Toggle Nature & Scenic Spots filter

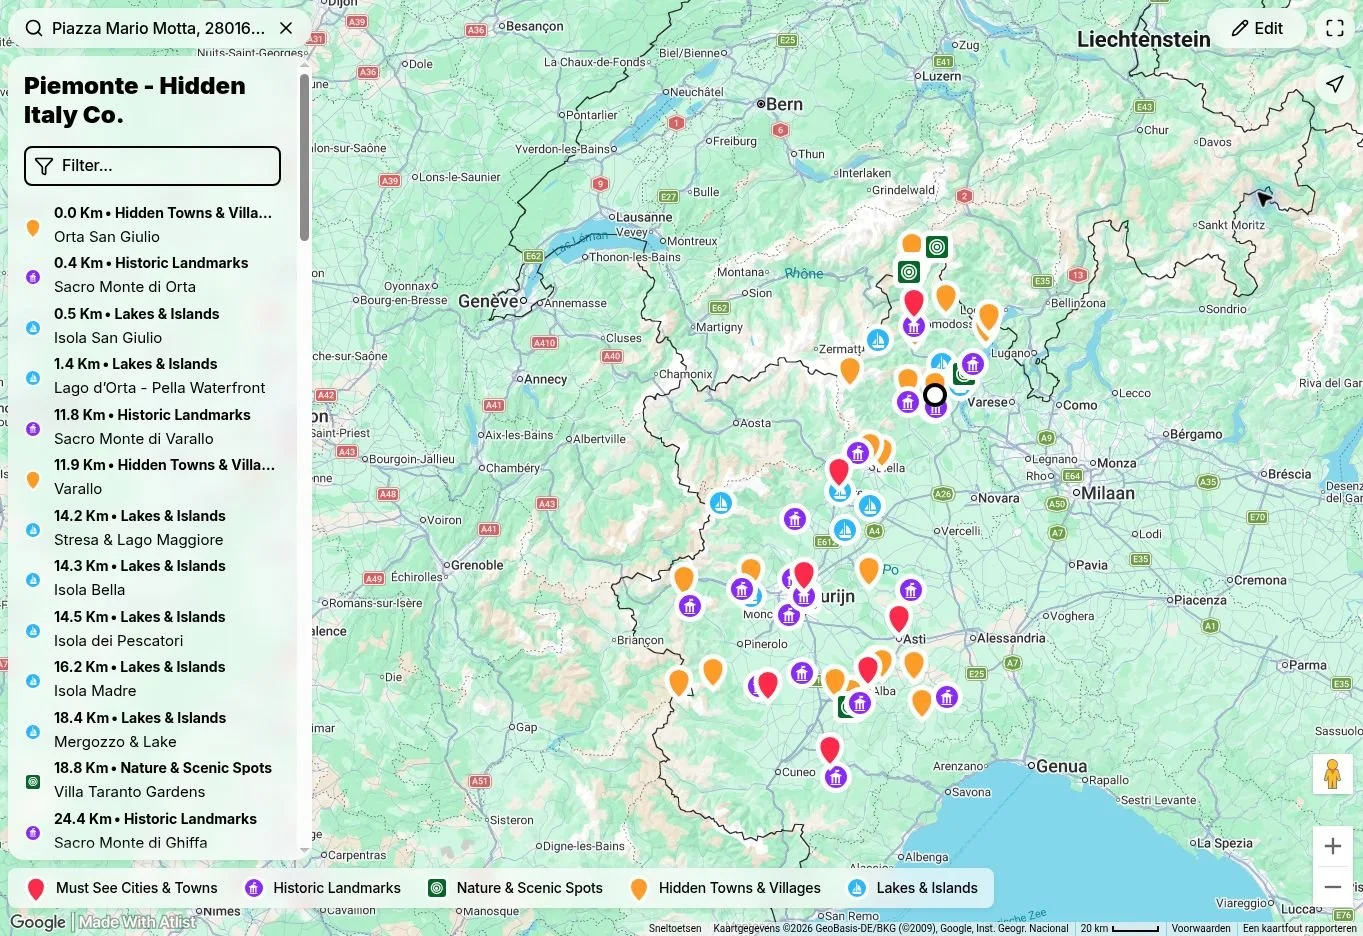tap(515, 888)
